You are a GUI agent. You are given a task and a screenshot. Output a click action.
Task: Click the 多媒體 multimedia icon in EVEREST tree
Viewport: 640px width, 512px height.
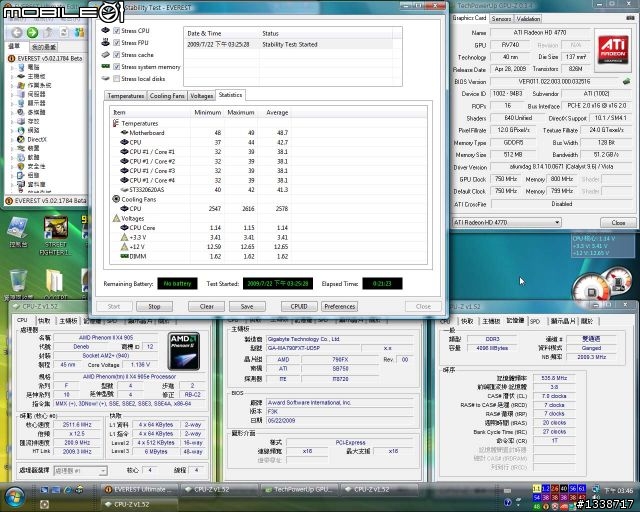(21, 112)
